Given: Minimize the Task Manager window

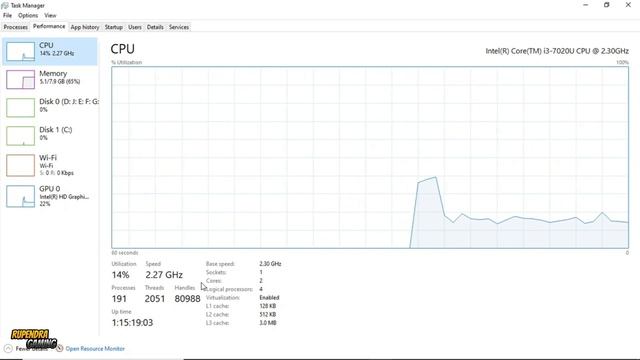Looking at the screenshot, I should pyautogui.click(x=586, y=5).
